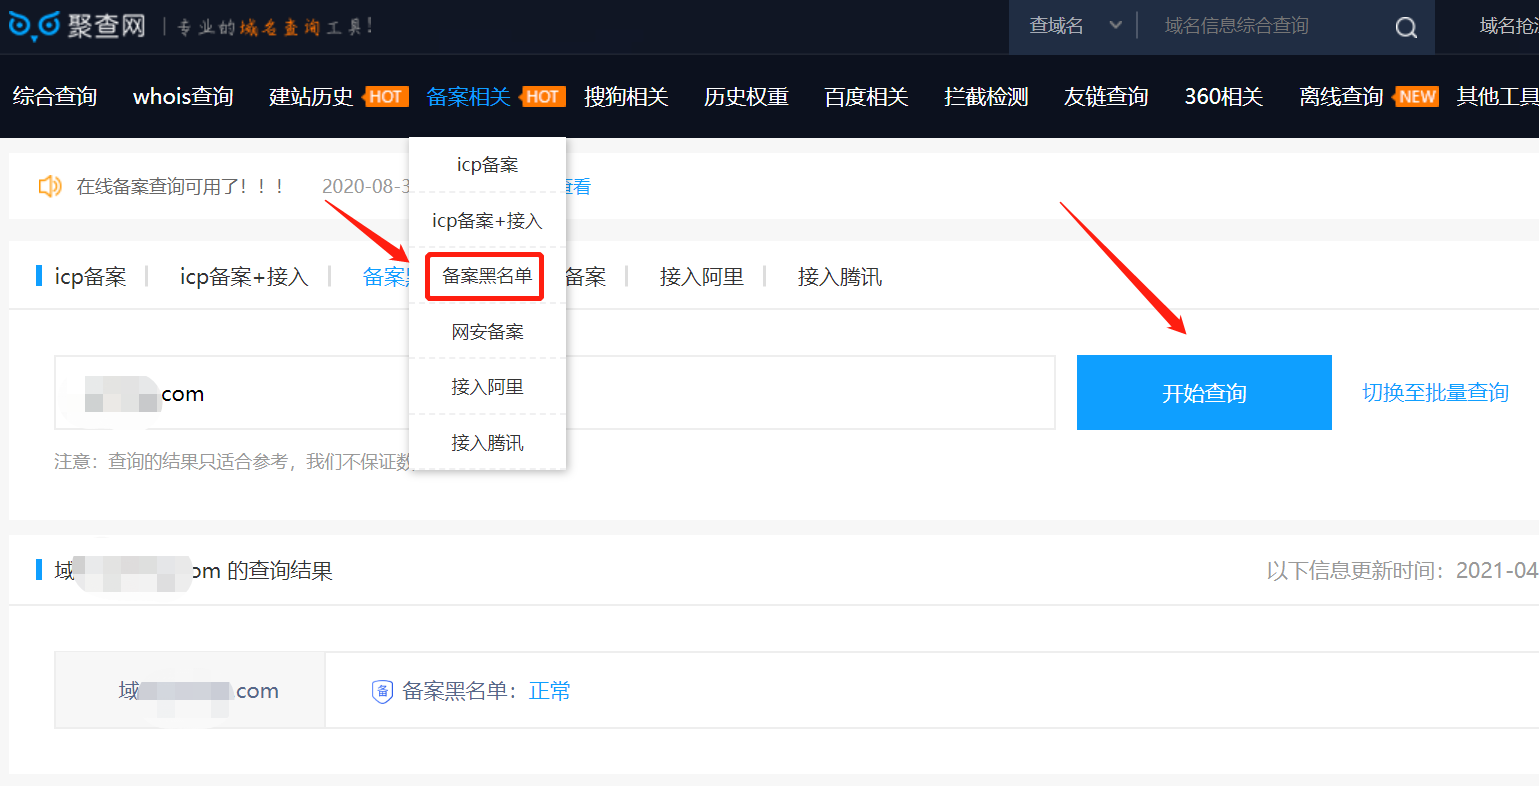Viewport: 1539px width, 786px height.
Task: Click the 域名信息综合查询 search field
Action: tap(1270, 26)
